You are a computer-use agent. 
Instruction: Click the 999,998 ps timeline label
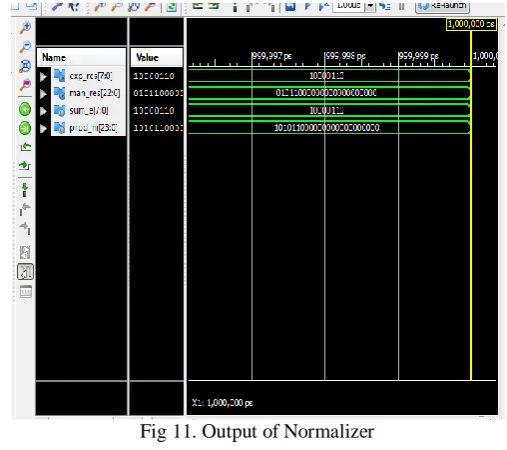click(x=345, y=56)
